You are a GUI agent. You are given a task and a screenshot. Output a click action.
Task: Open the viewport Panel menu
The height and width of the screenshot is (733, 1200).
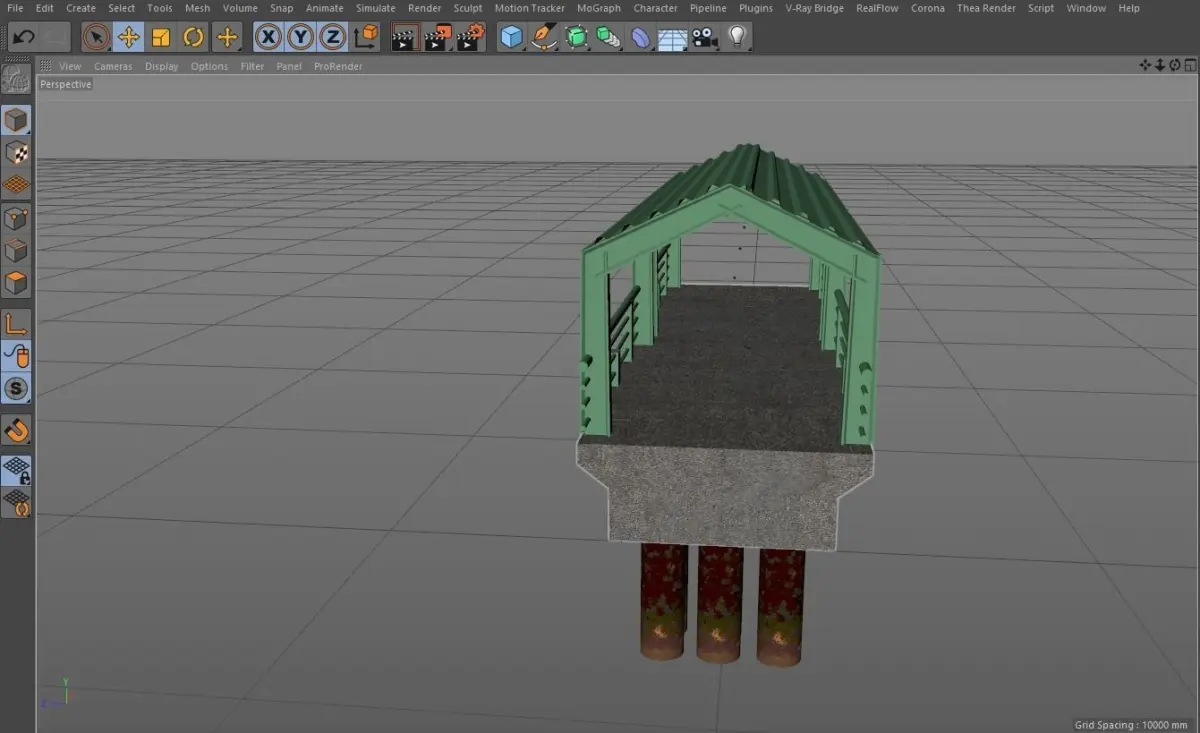[289, 66]
